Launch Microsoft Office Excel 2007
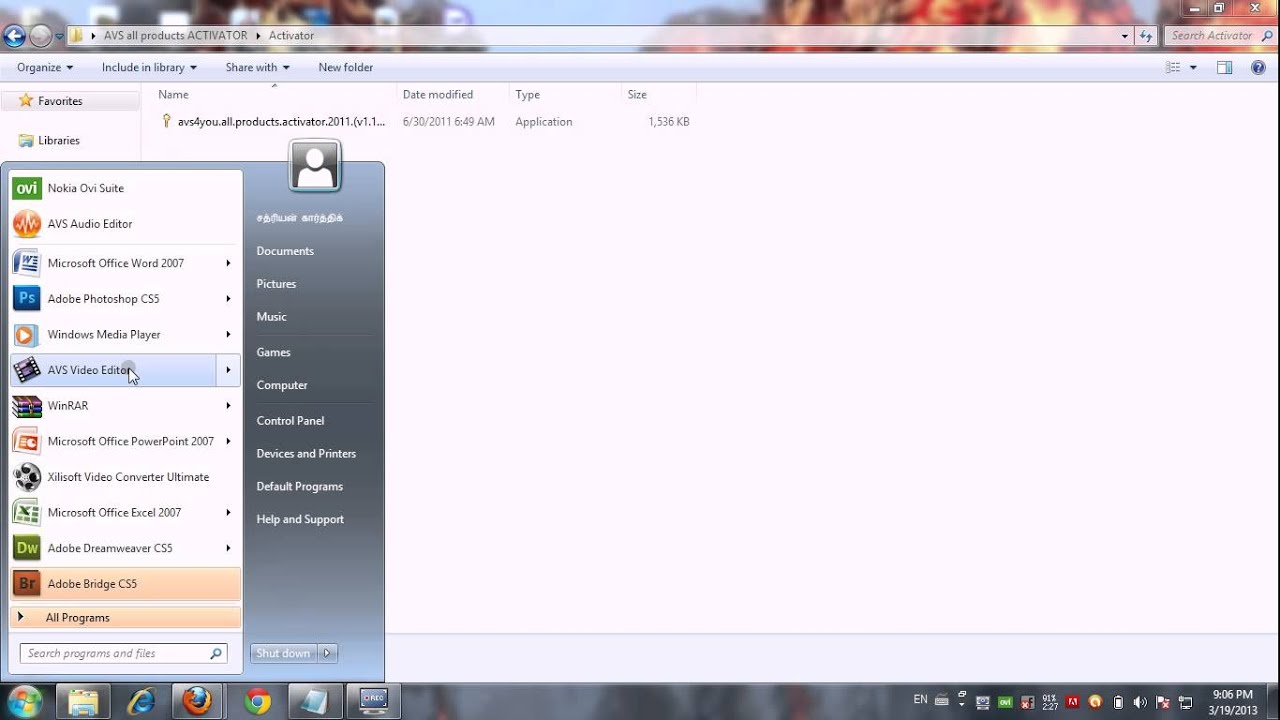Screen dimensions: 1280x720 coord(113,512)
